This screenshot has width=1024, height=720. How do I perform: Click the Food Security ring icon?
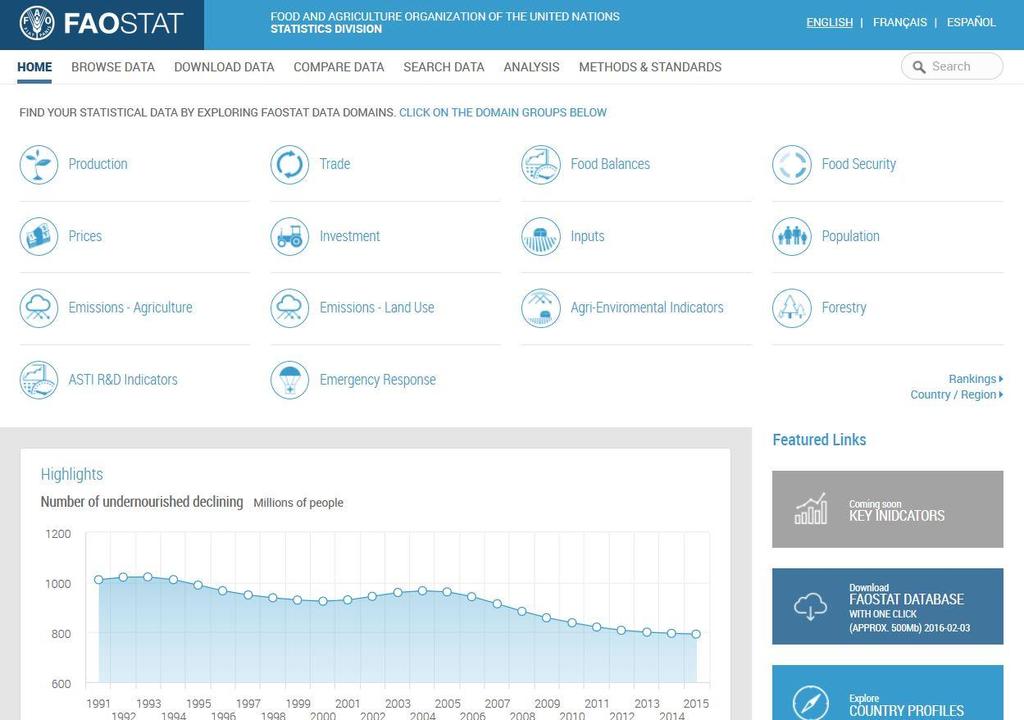pyautogui.click(x=792, y=165)
